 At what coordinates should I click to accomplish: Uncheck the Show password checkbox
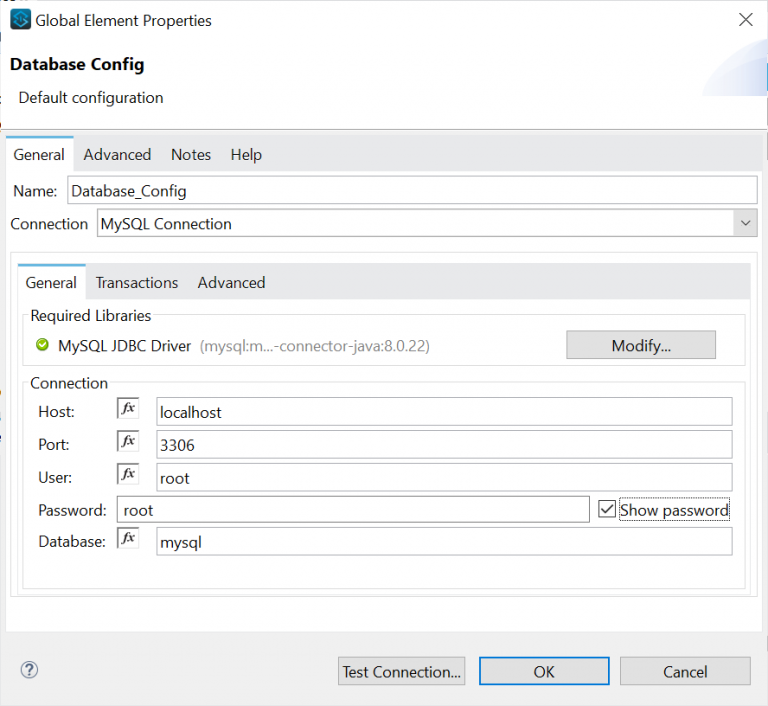606,510
